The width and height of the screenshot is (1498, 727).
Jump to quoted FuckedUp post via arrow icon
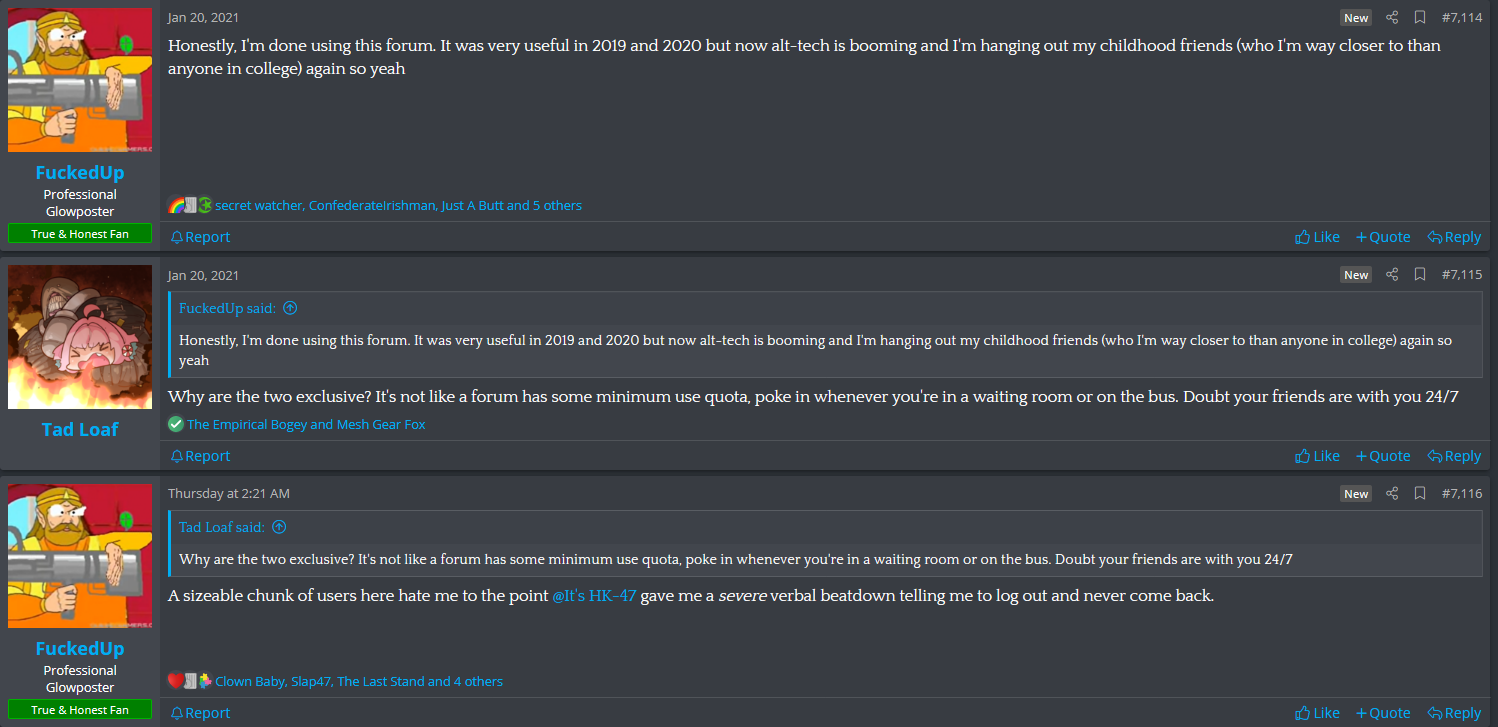tap(290, 308)
